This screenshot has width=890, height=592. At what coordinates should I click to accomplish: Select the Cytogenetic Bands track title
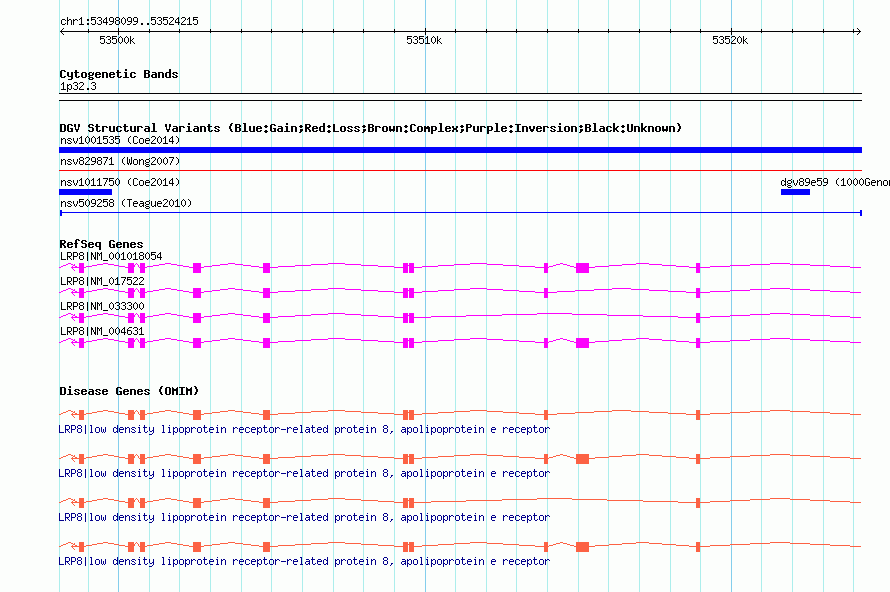[x=119, y=74]
